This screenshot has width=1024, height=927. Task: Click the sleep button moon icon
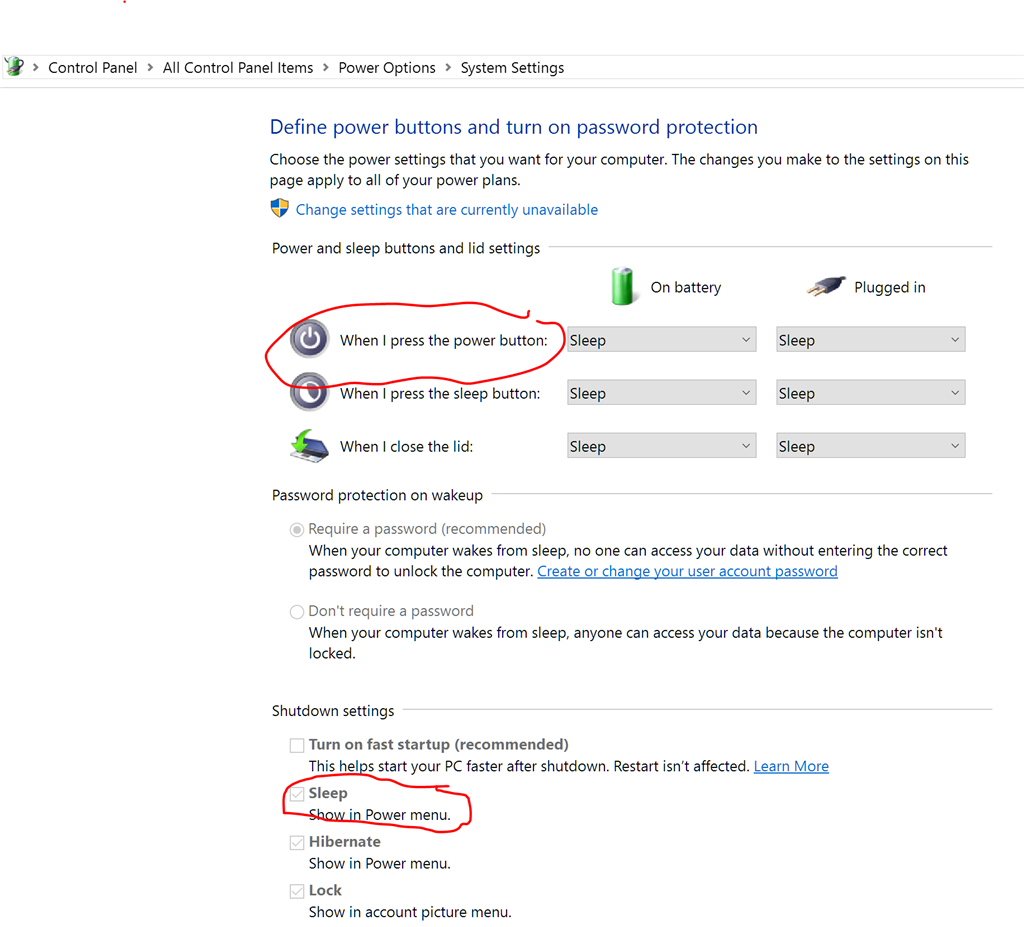310,392
